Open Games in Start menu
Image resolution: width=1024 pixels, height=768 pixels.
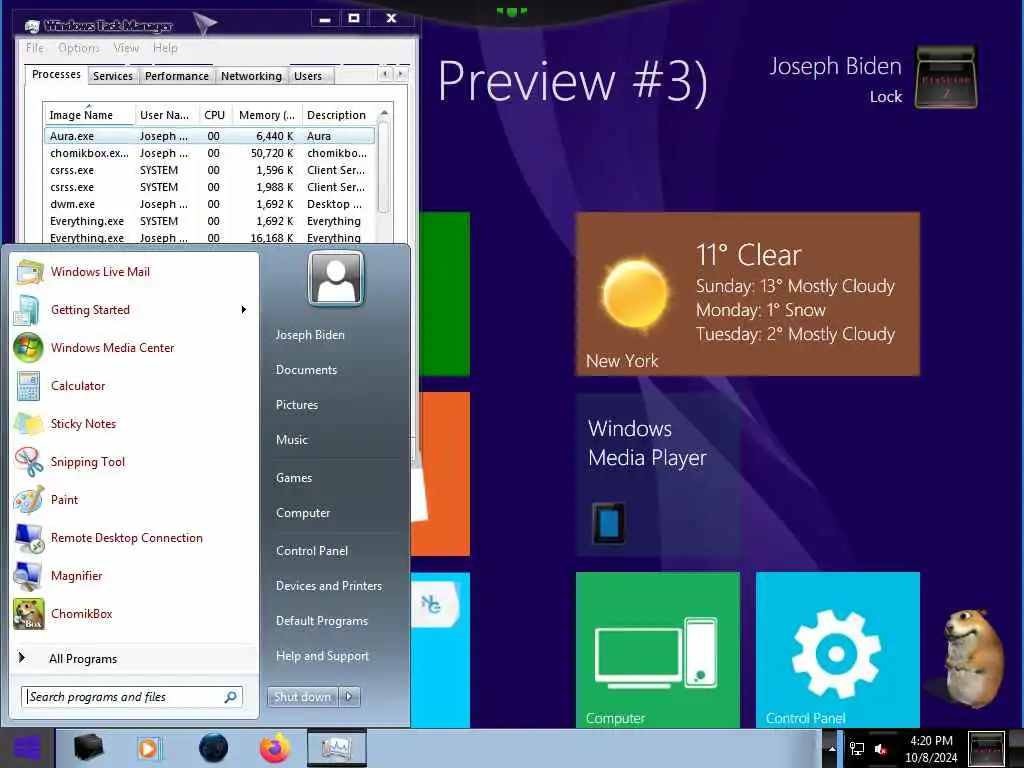click(294, 478)
